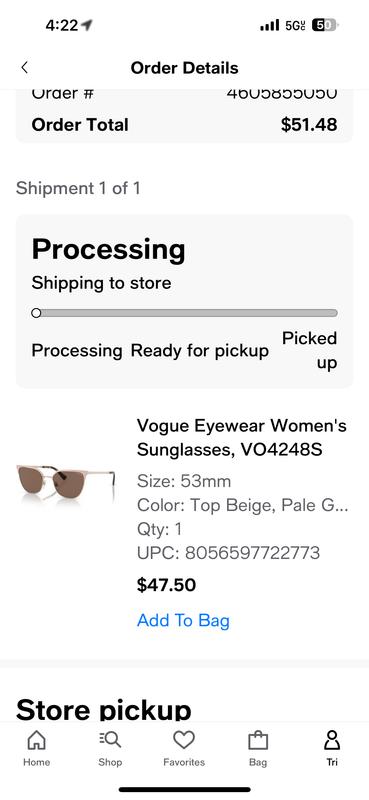
Task: Open the Shop search icon
Action: (110, 740)
